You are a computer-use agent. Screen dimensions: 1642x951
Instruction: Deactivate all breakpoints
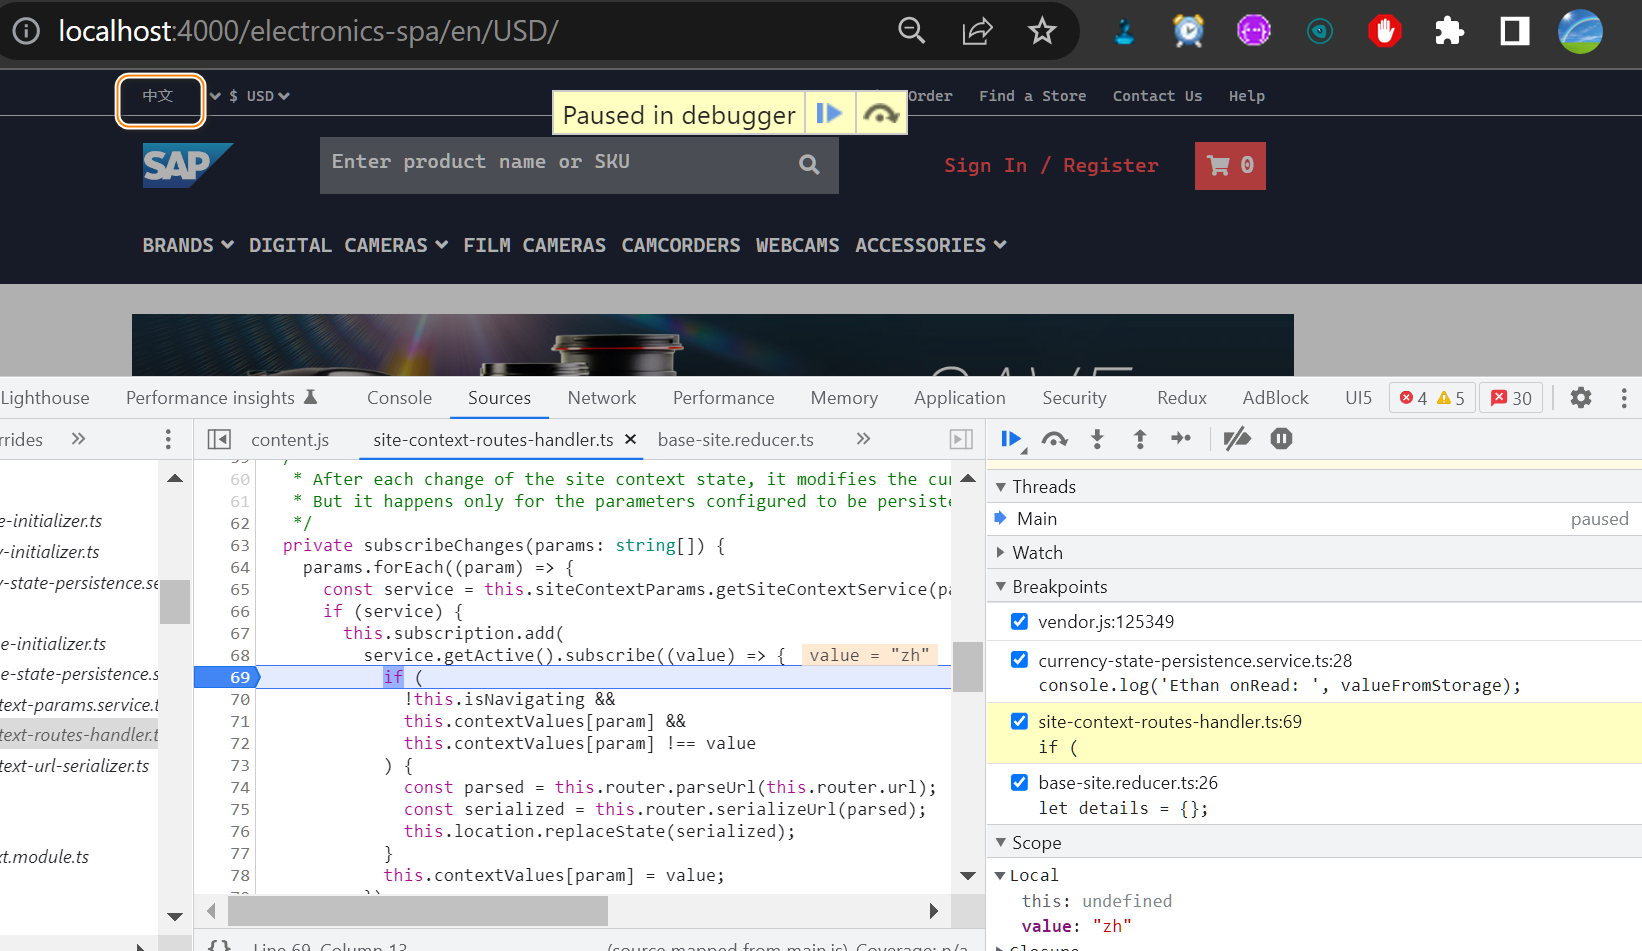pyautogui.click(x=1237, y=439)
